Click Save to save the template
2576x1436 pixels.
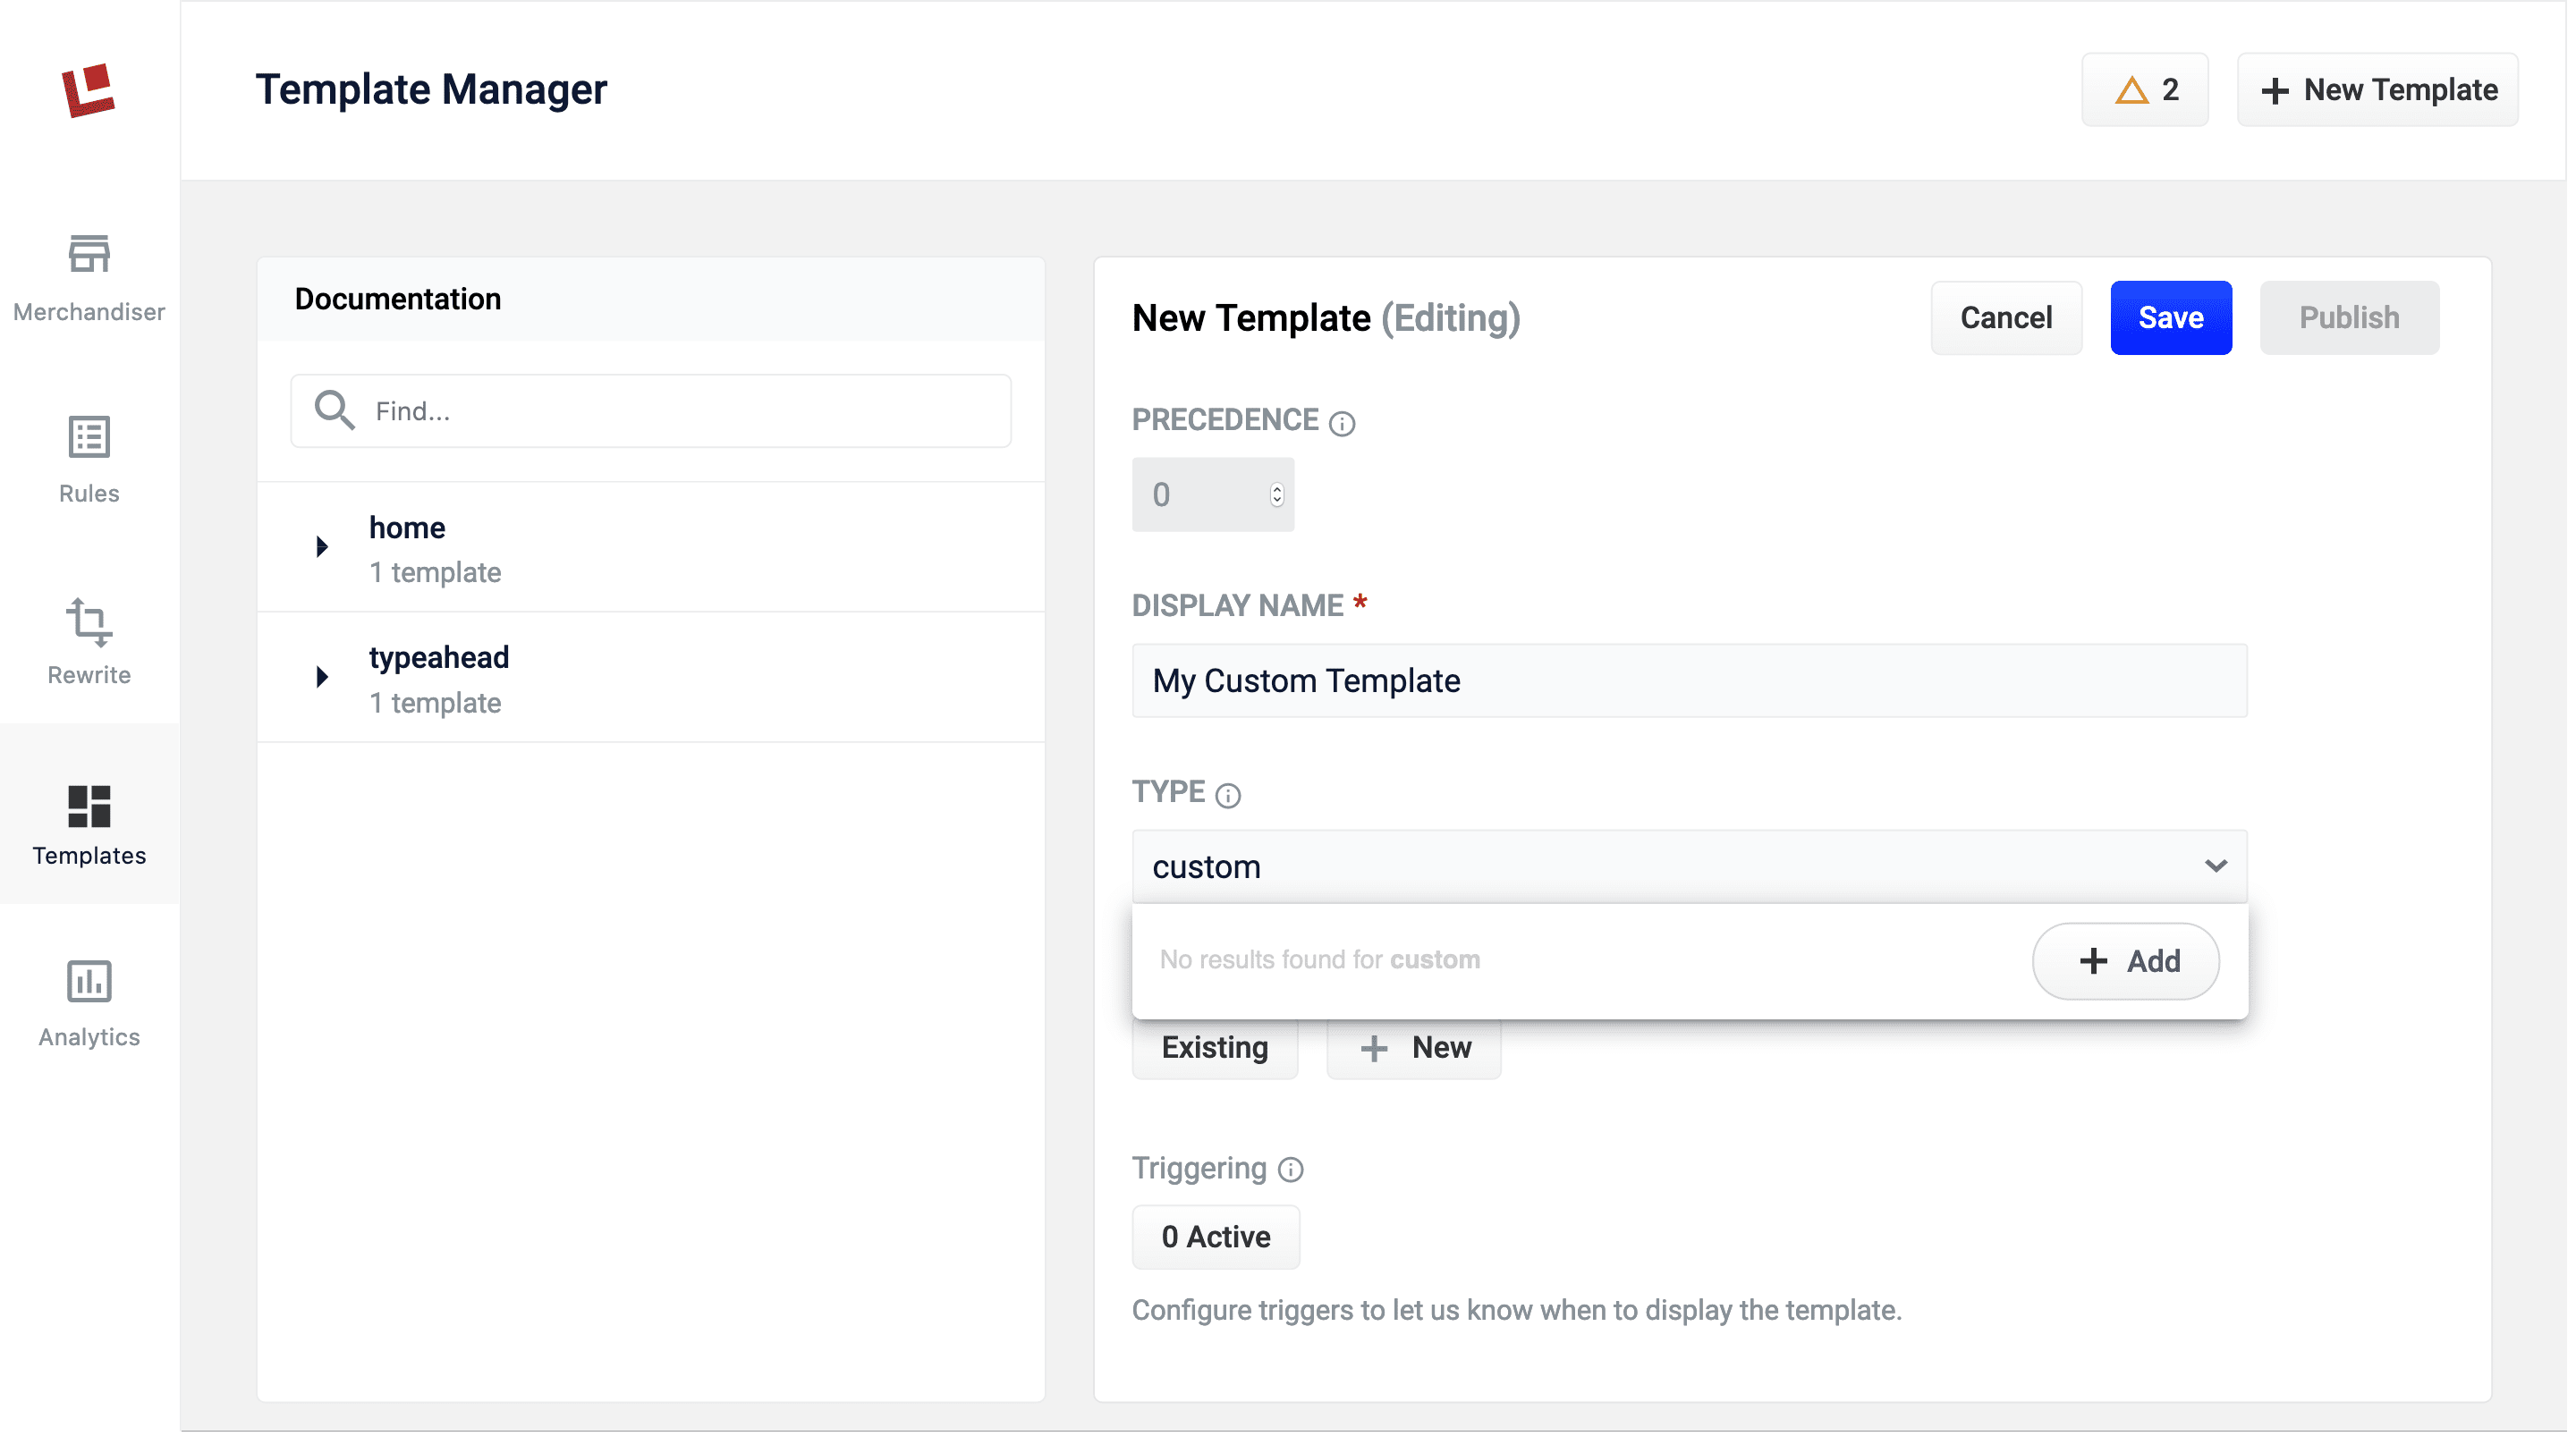2171,318
